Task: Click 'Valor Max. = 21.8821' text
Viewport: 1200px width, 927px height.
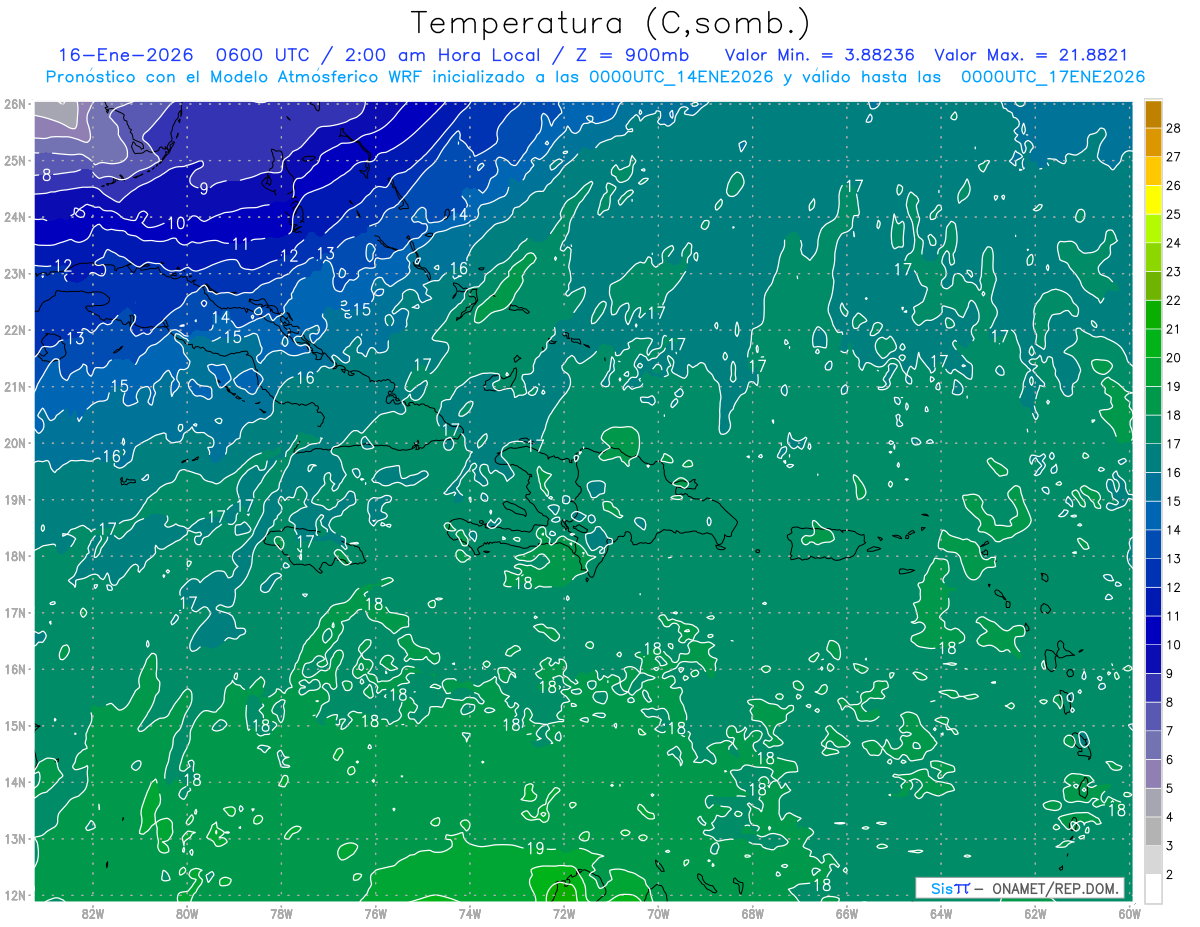Action: [x=1030, y=56]
